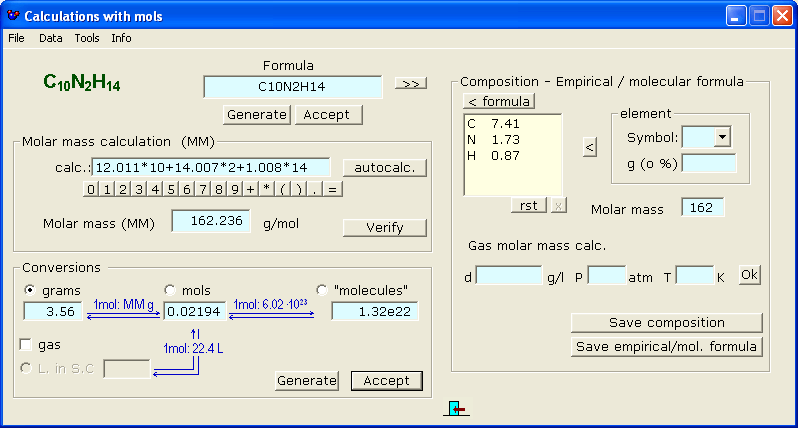The image size is (798, 428).
Task: Select the C 7.41 composition row
Action: [x=512, y=124]
